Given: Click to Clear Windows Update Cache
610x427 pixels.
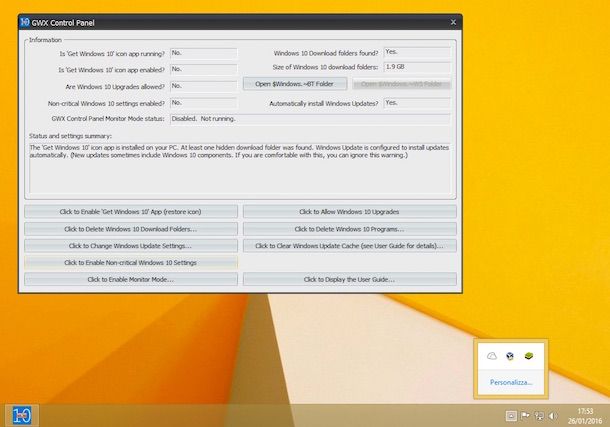Looking at the screenshot, I should 349,245.
